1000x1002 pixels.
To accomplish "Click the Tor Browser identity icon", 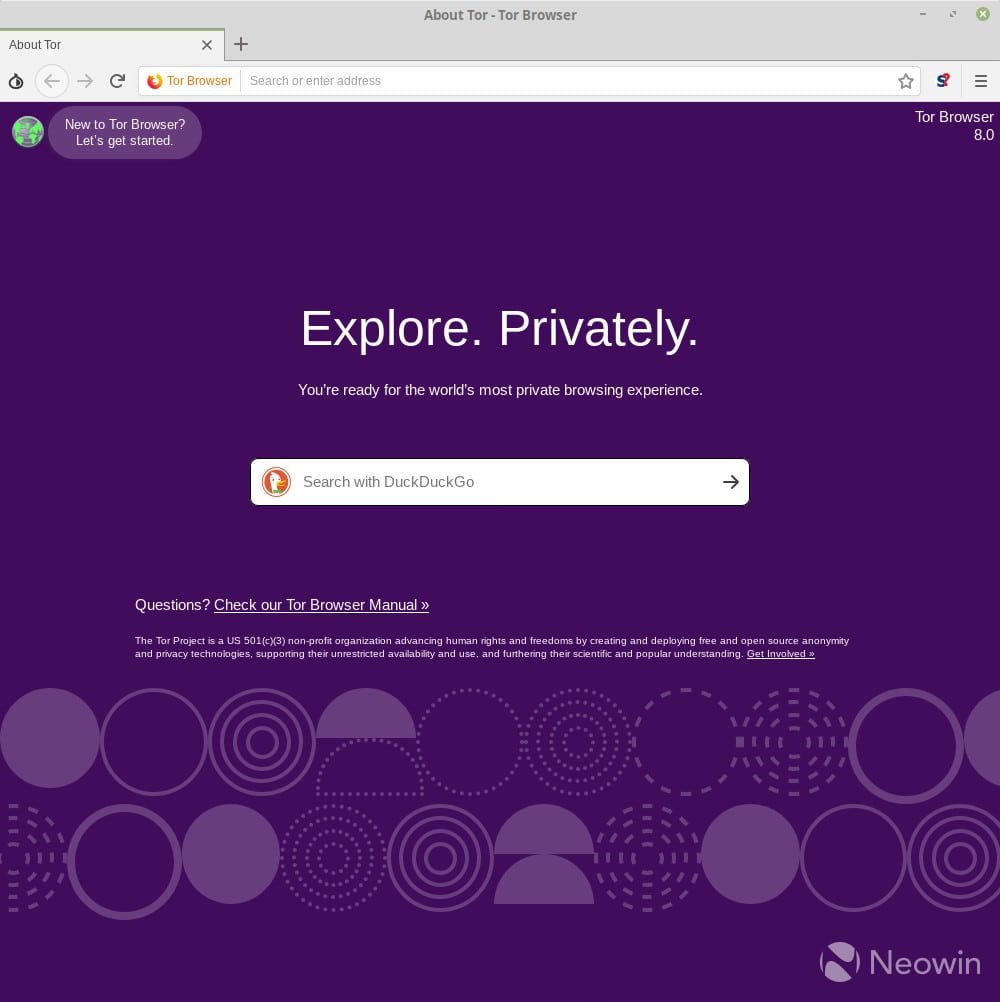I will (155, 81).
